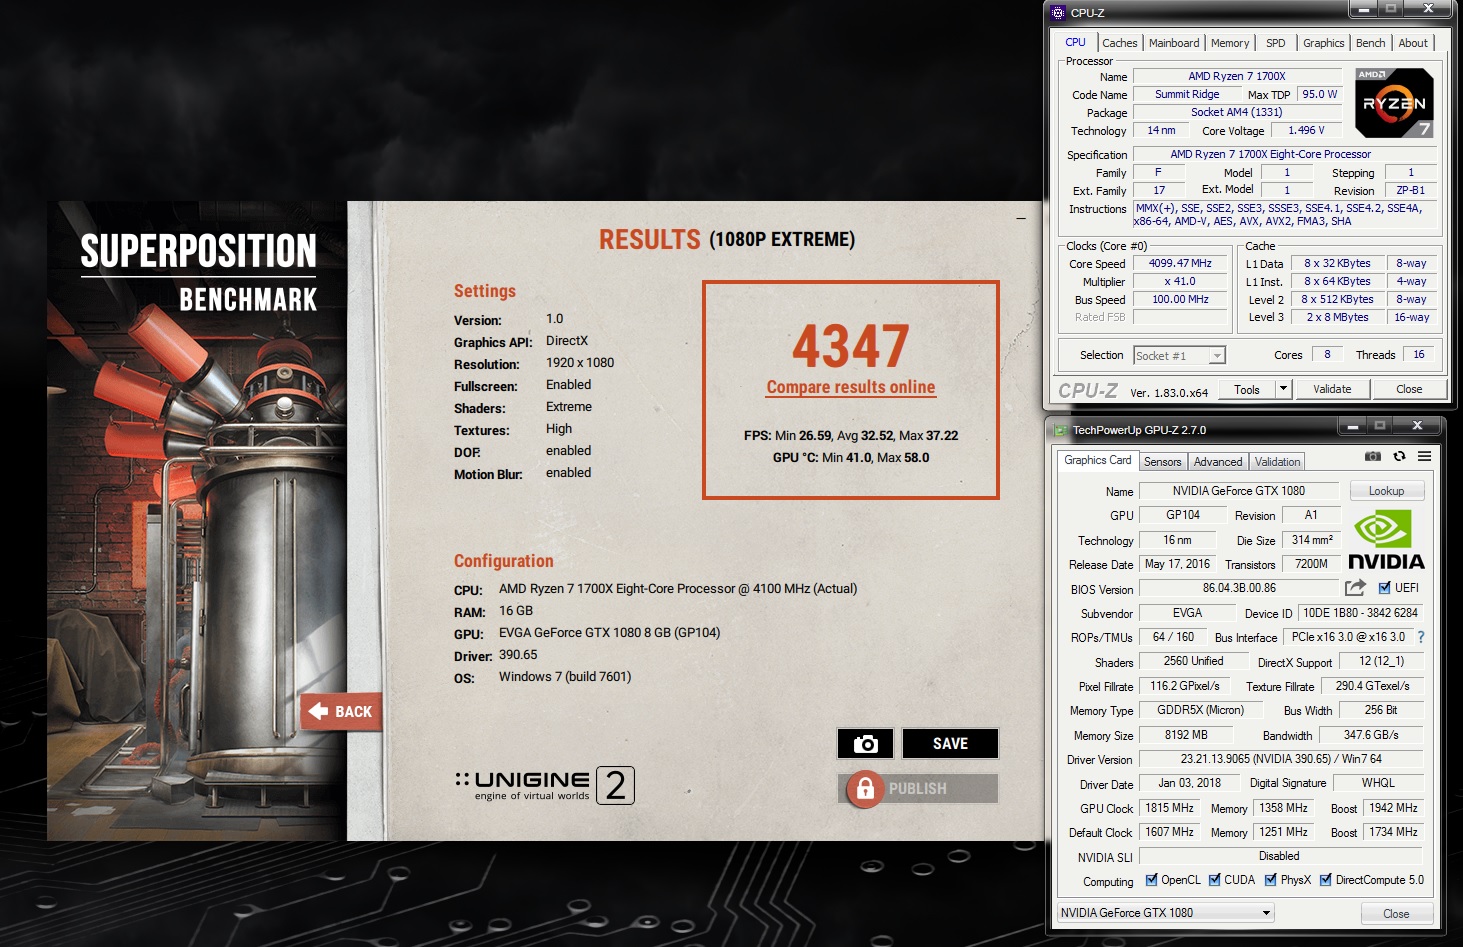
Task: Click the Memory Type GDDR5X (Micron) field
Action: (1200, 710)
